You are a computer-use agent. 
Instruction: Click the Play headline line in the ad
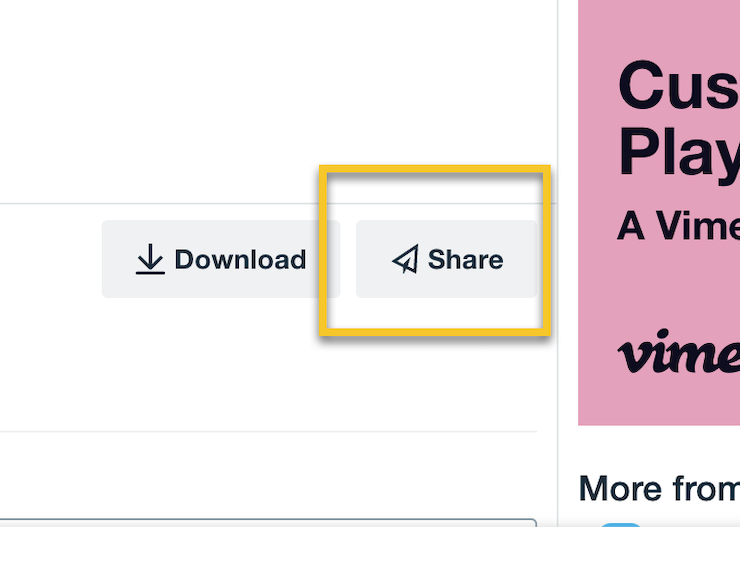[679, 152]
